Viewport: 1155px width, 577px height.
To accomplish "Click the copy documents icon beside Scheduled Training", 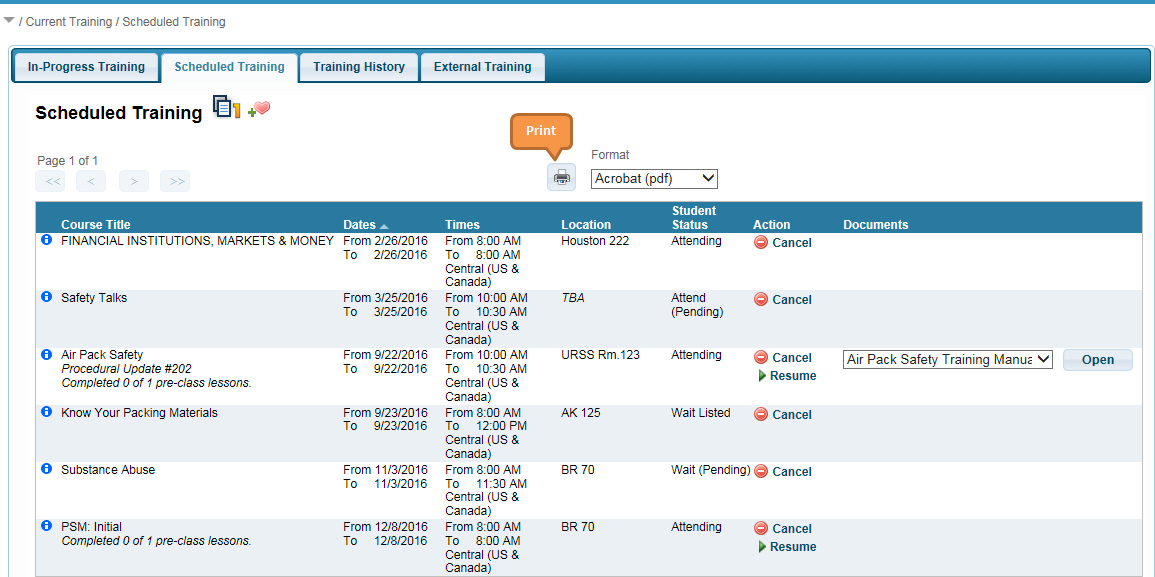I will click(x=226, y=107).
